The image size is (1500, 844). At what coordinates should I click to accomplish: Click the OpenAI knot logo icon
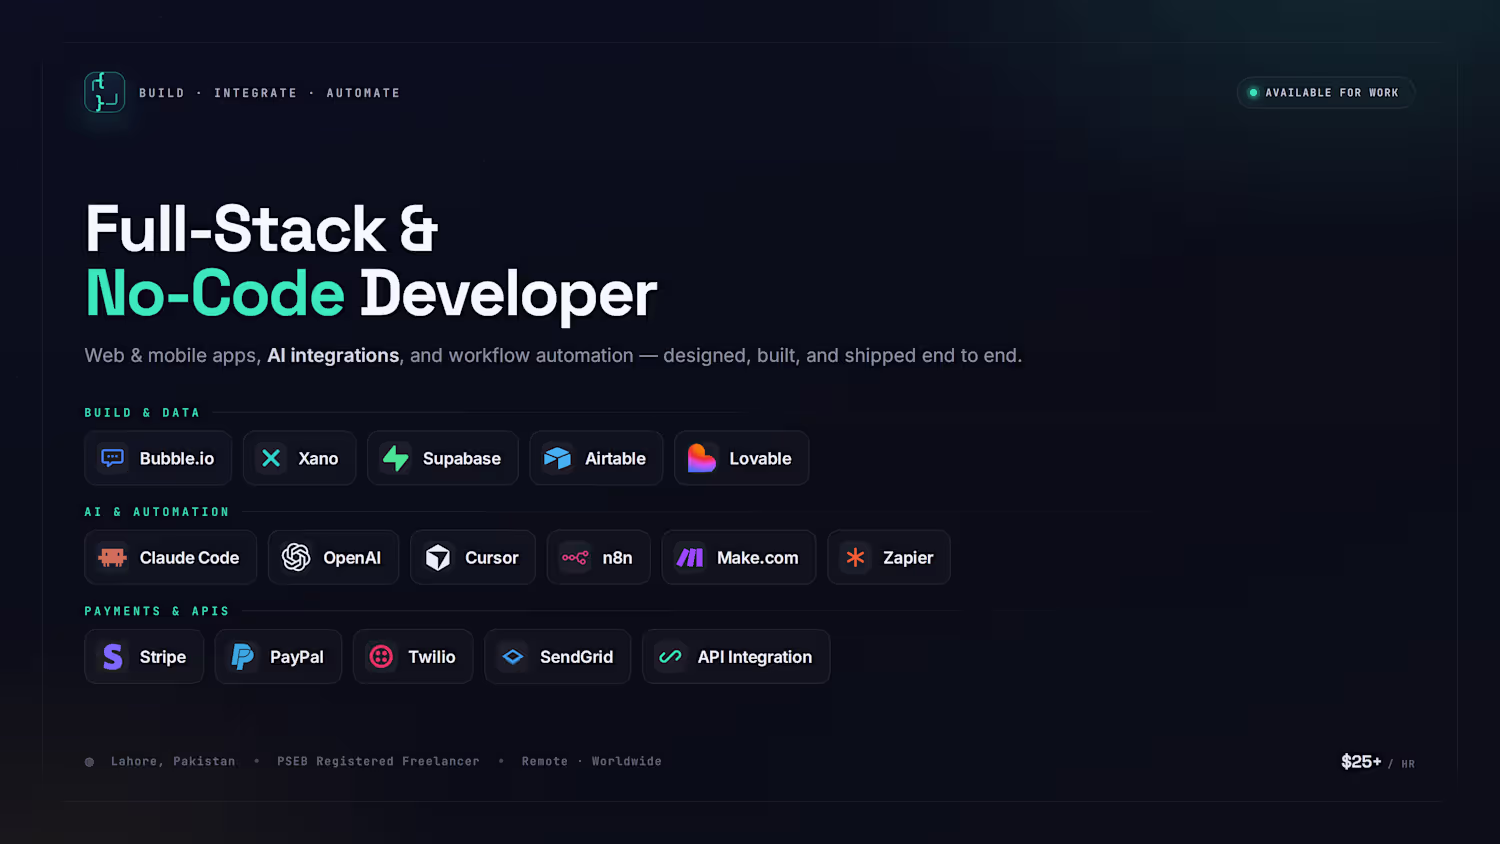pyautogui.click(x=296, y=557)
